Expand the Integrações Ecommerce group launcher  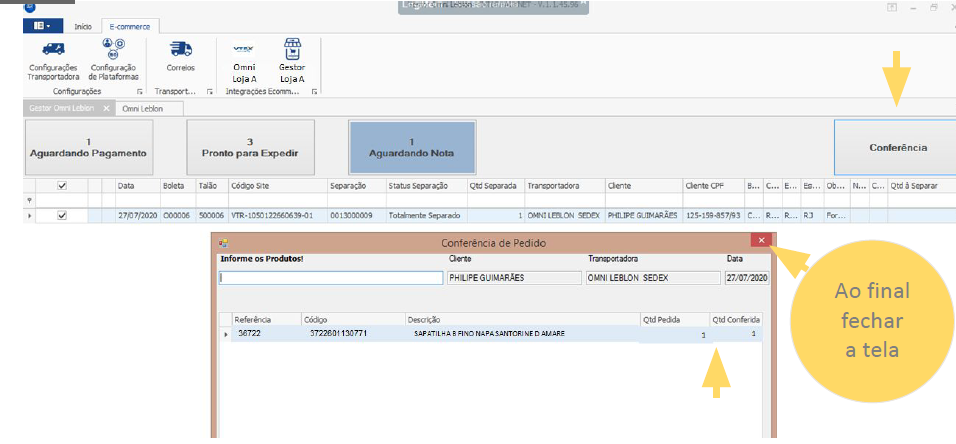coord(314,91)
